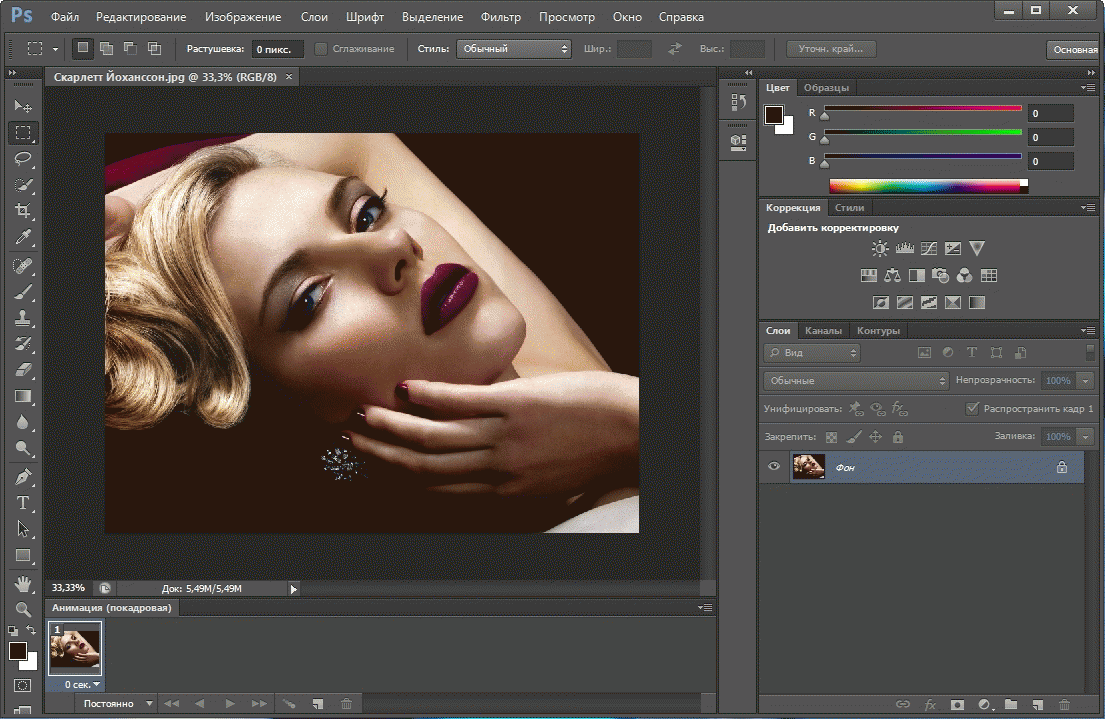Add a Levels adjustment
This screenshot has width=1105, height=719.
point(904,248)
